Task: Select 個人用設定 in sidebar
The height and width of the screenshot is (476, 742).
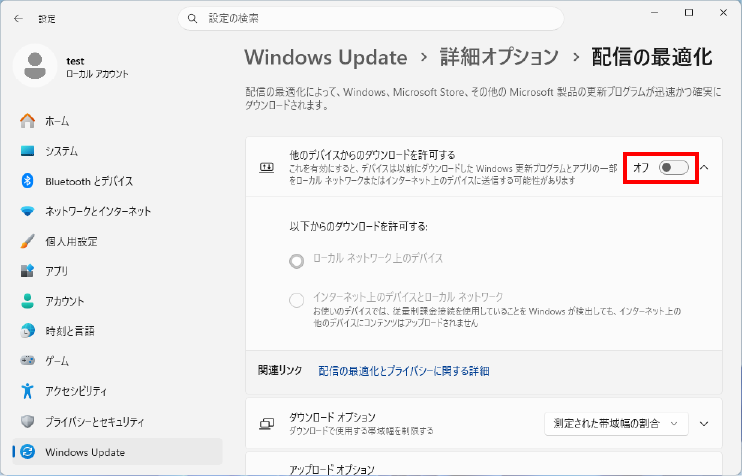Action: pos(117,241)
